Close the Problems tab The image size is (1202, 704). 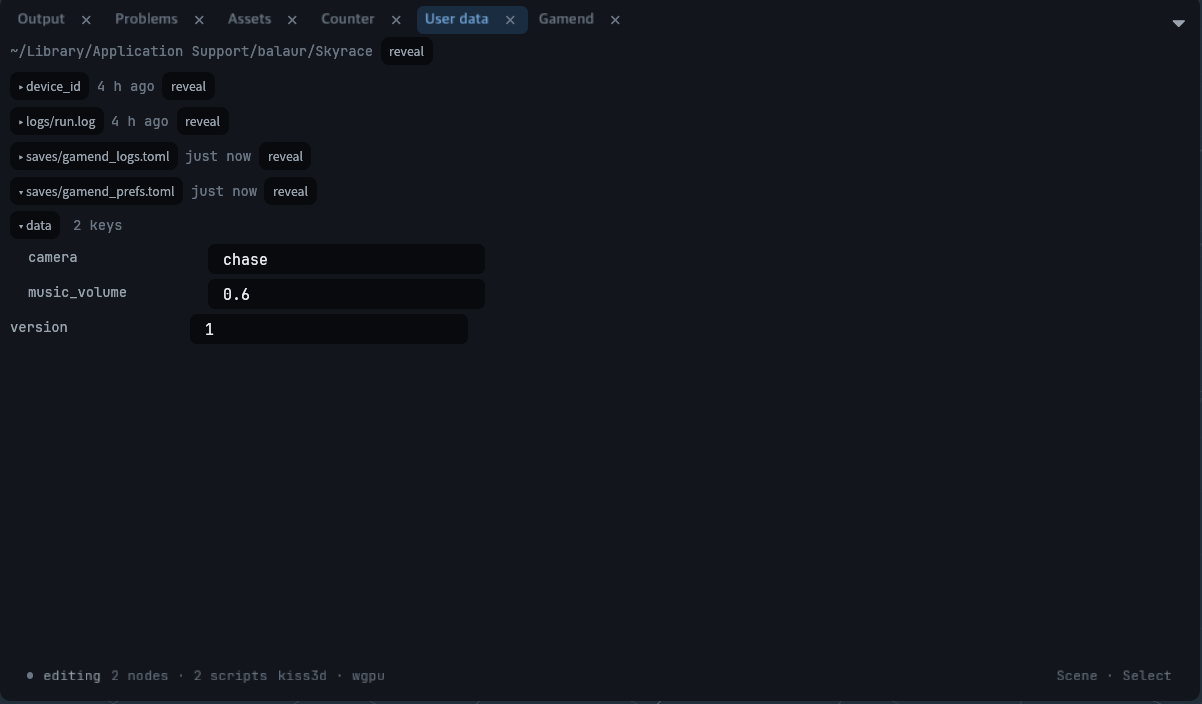pos(199,19)
